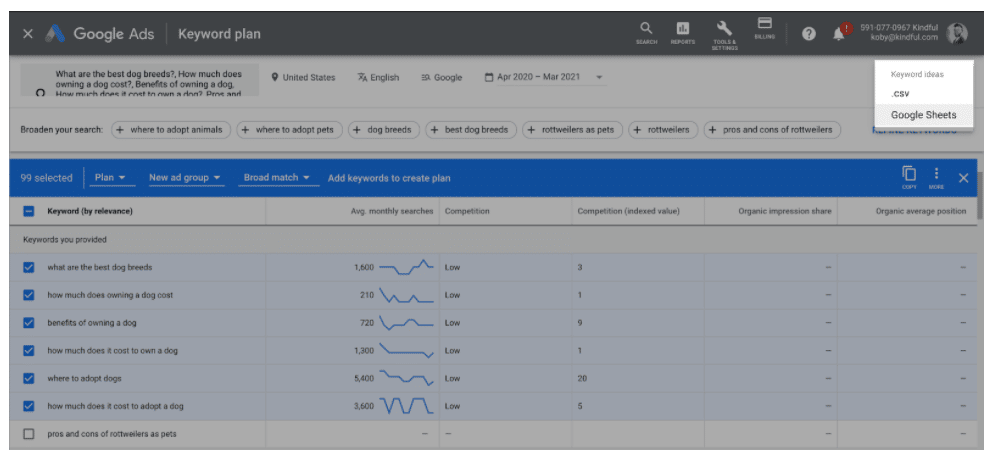
Task: Sort by Competition column header
Action: [467, 211]
